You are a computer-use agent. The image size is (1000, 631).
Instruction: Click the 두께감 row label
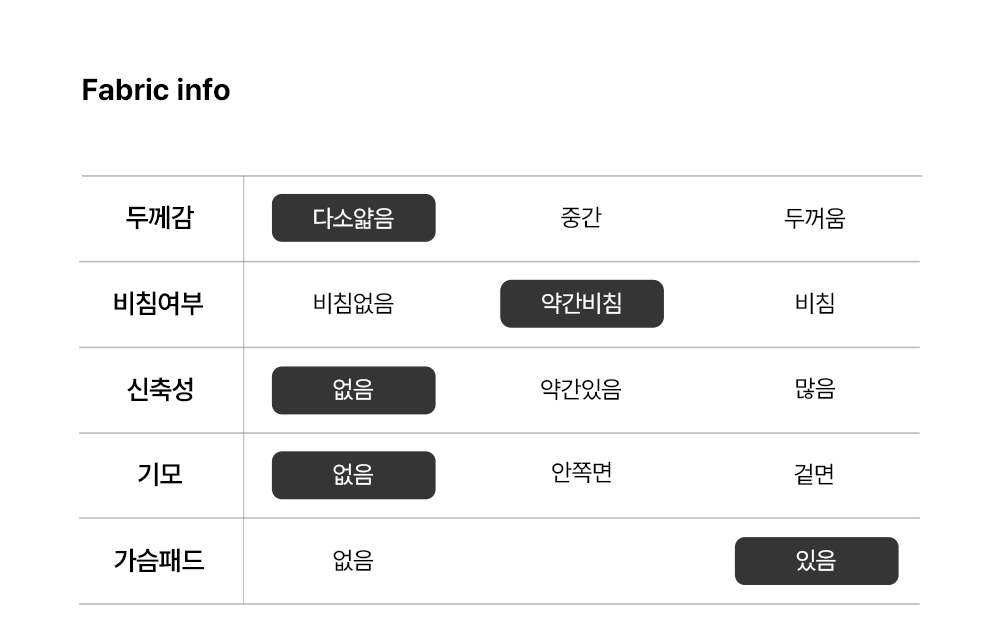click(x=159, y=218)
